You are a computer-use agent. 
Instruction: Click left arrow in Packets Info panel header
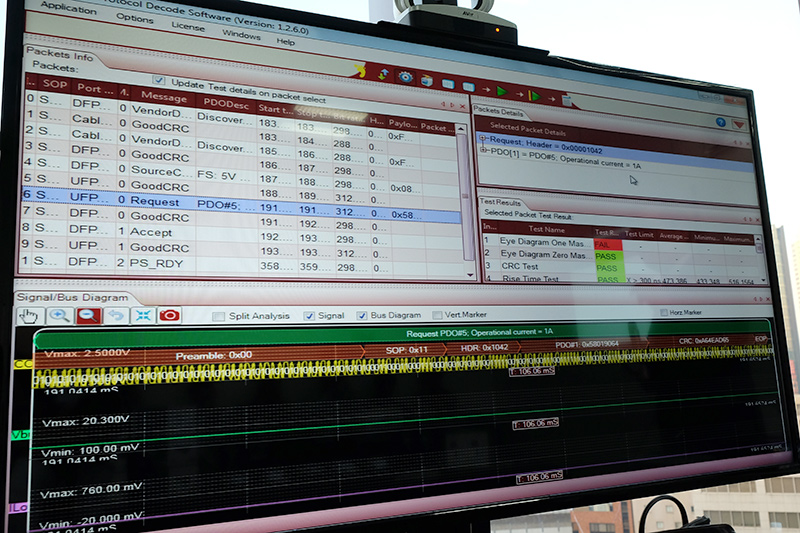443,104
